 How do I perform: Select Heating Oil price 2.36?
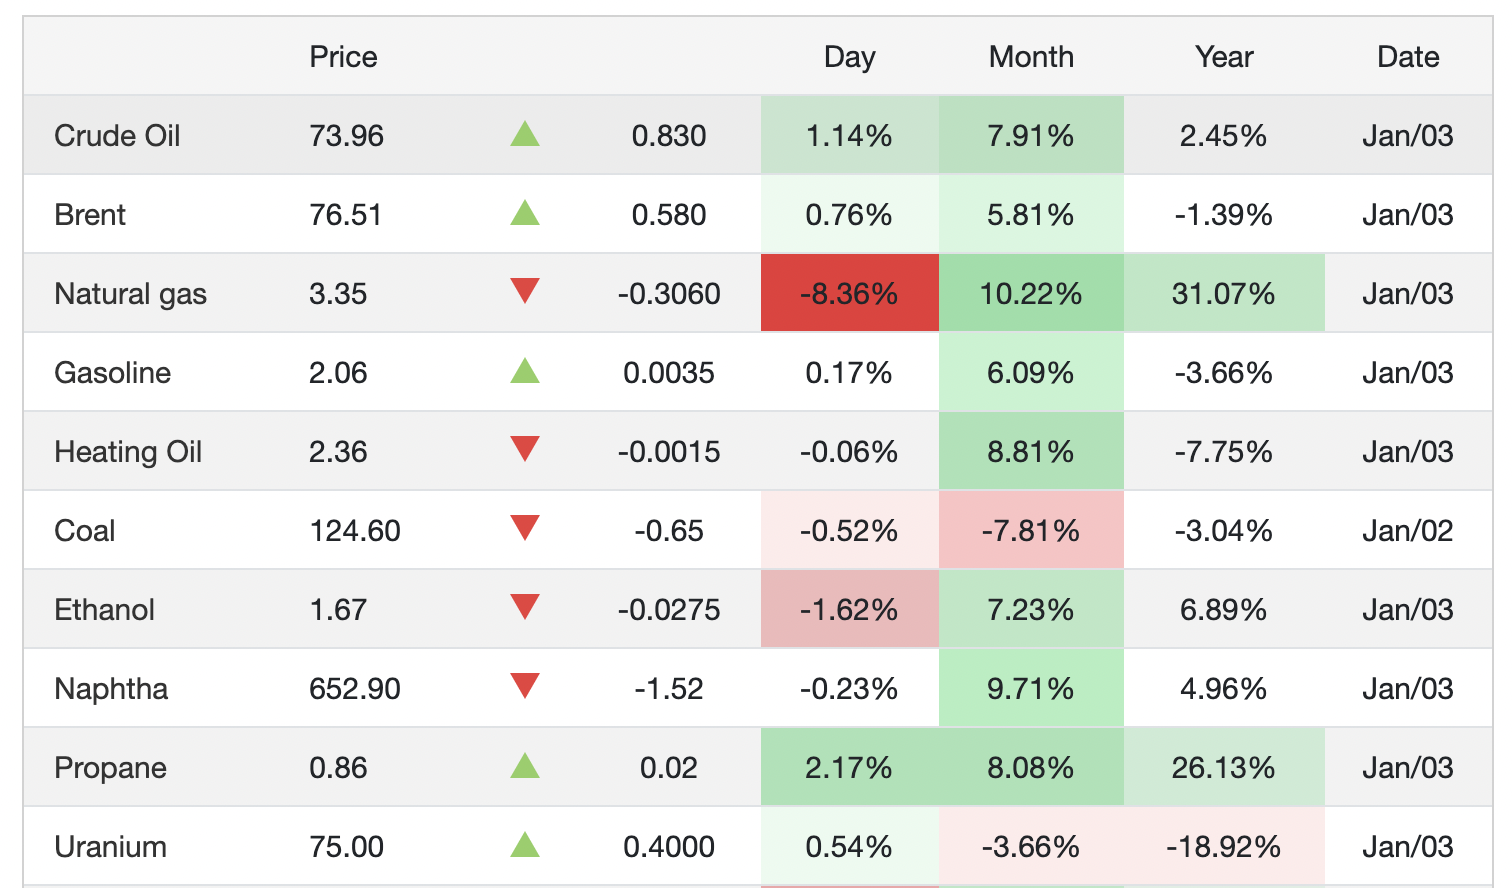pyautogui.click(x=338, y=452)
